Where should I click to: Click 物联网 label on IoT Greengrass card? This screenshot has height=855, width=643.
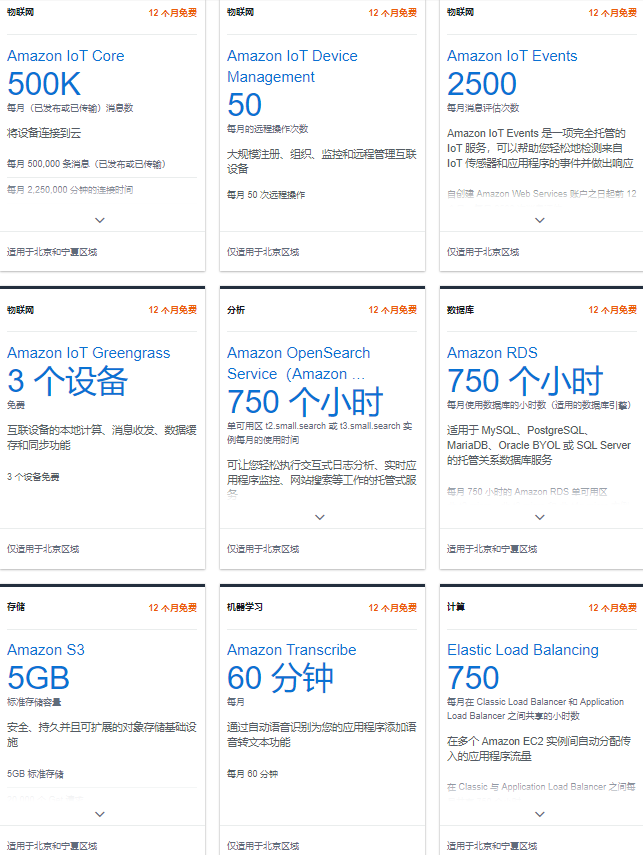tap(20, 310)
